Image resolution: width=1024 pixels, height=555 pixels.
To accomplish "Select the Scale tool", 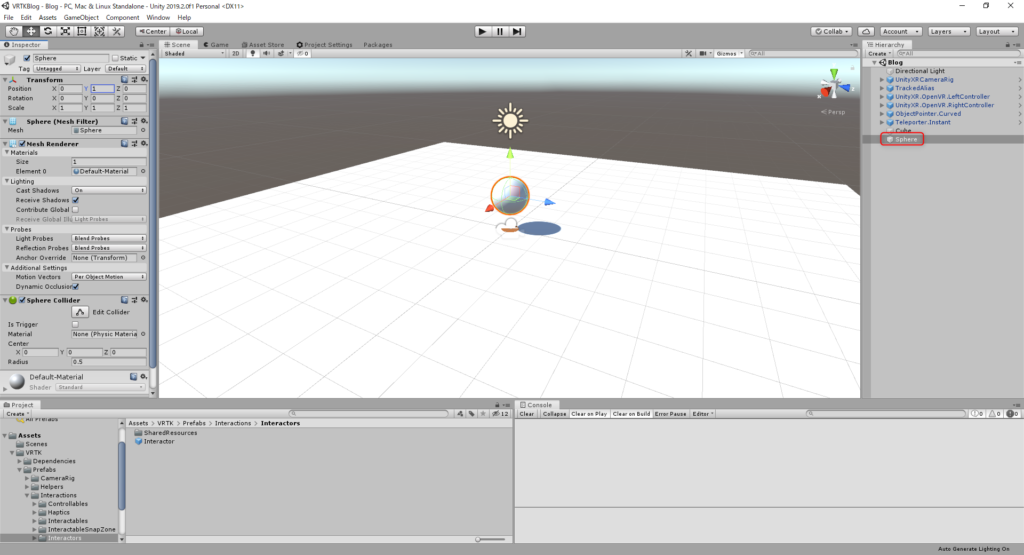I will (x=65, y=31).
